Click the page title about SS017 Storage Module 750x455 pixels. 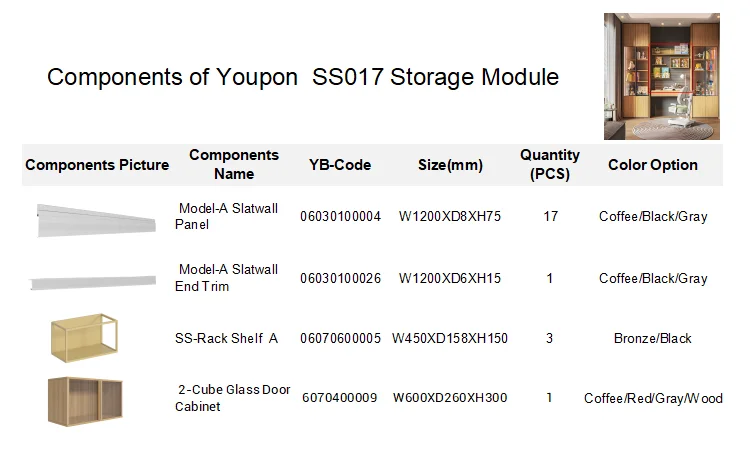303,77
